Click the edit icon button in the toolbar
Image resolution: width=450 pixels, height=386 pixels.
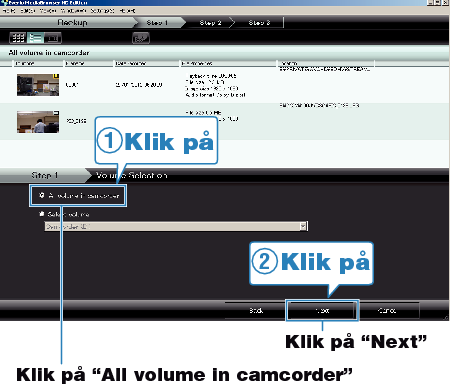pyautogui.click(x=141, y=38)
